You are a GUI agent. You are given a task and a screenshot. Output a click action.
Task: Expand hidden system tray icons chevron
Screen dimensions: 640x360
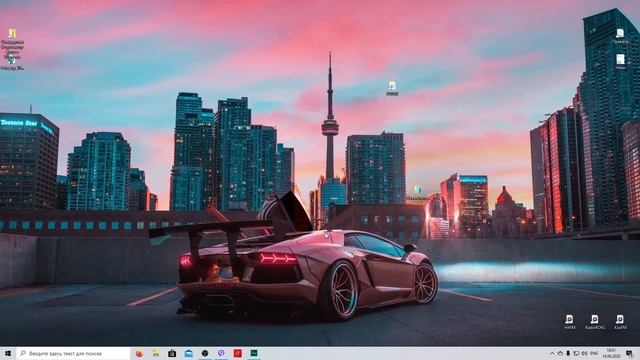(x=553, y=353)
